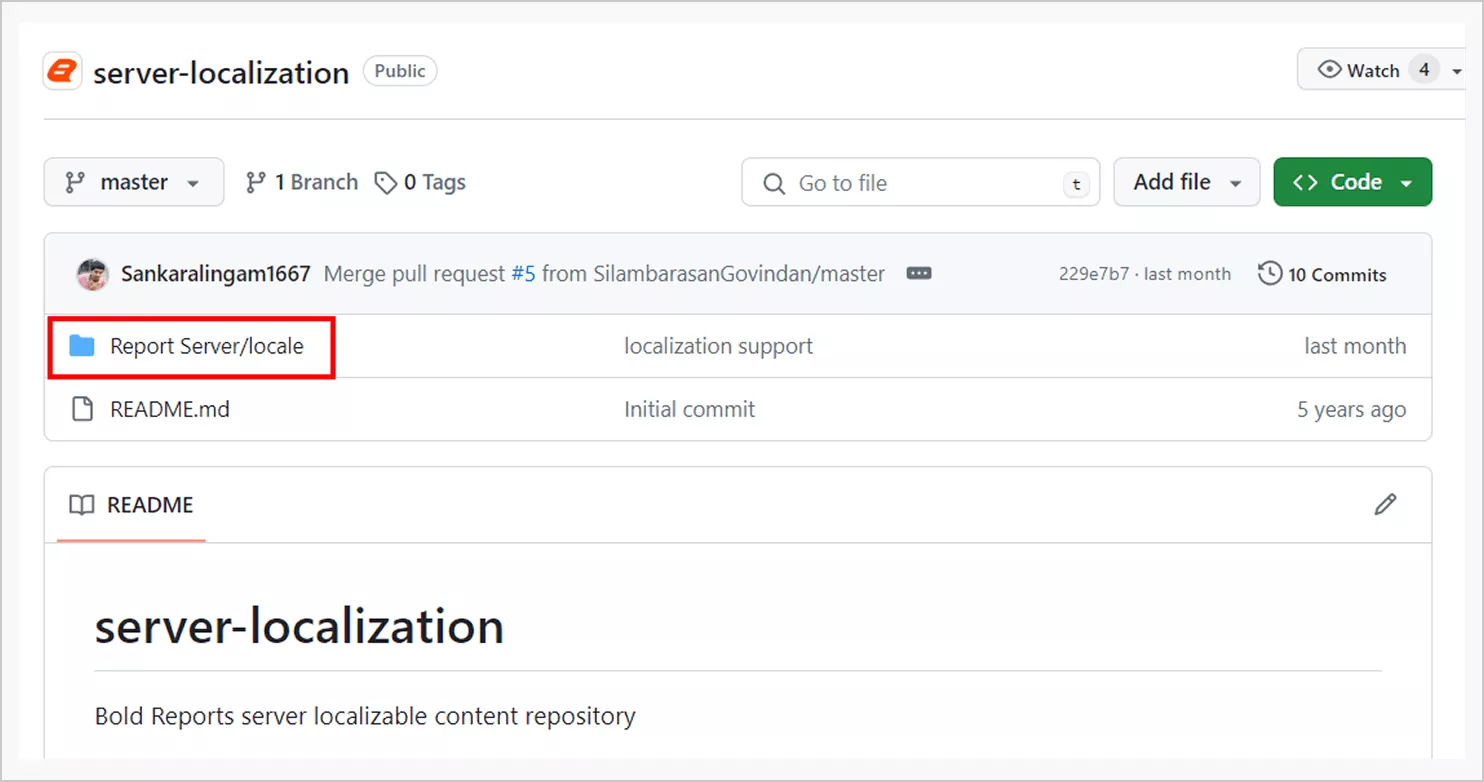Click the Bold Reports logo icon
The width and height of the screenshot is (1484, 782).
(x=61, y=70)
